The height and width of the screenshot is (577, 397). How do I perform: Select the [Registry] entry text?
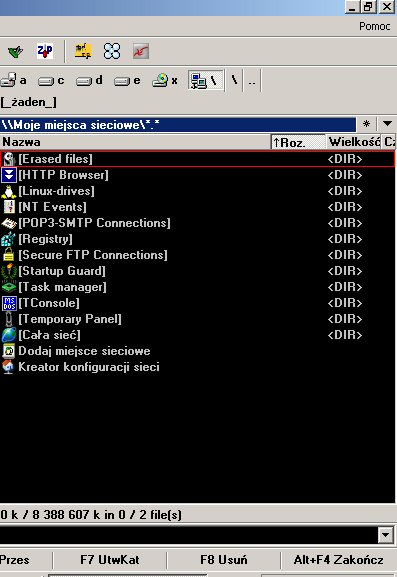click(46, 239)
